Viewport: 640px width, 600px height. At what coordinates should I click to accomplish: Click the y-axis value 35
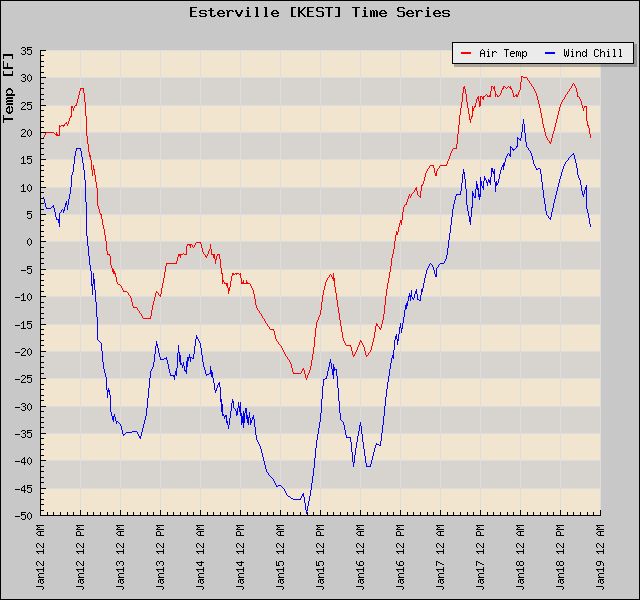27,51
